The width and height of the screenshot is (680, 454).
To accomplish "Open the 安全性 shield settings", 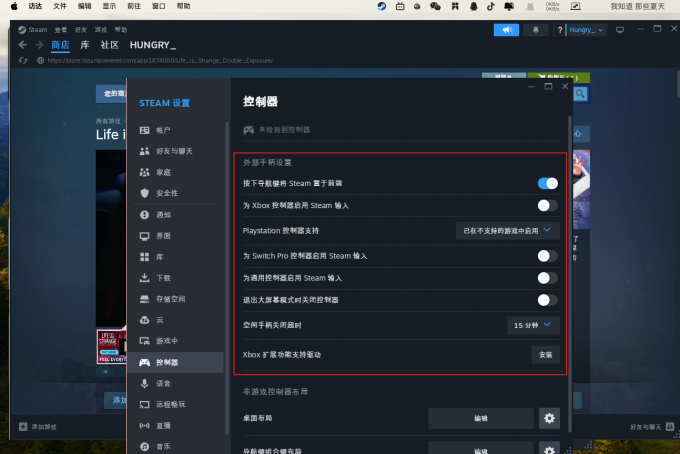I will click(176, 193).
